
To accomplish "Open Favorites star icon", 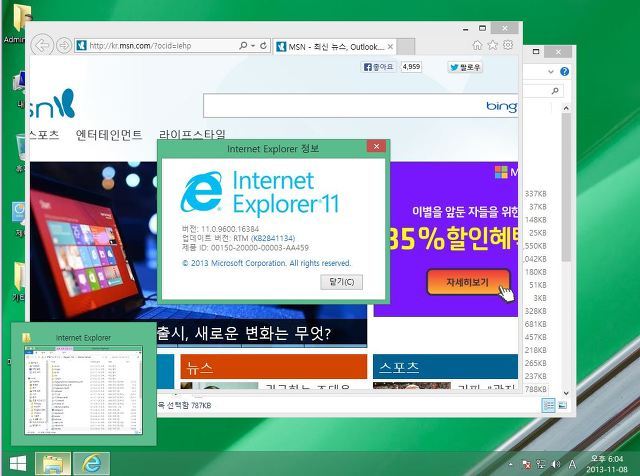I will pyautogui.click(x=493, y=45).
